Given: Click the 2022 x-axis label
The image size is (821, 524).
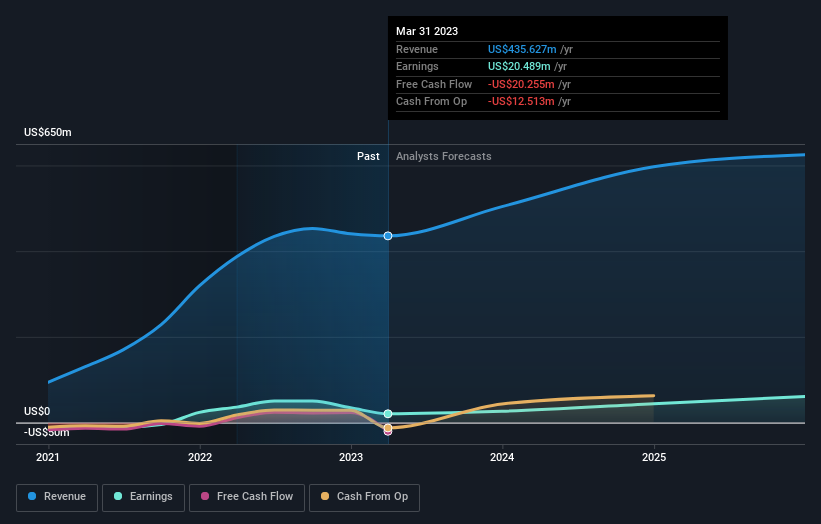Looking at the screenshot, I should (200, 458).
